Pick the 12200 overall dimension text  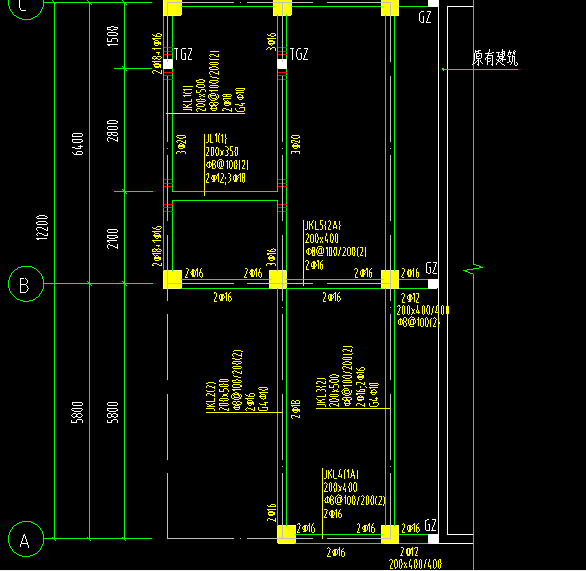coord(42,227)
